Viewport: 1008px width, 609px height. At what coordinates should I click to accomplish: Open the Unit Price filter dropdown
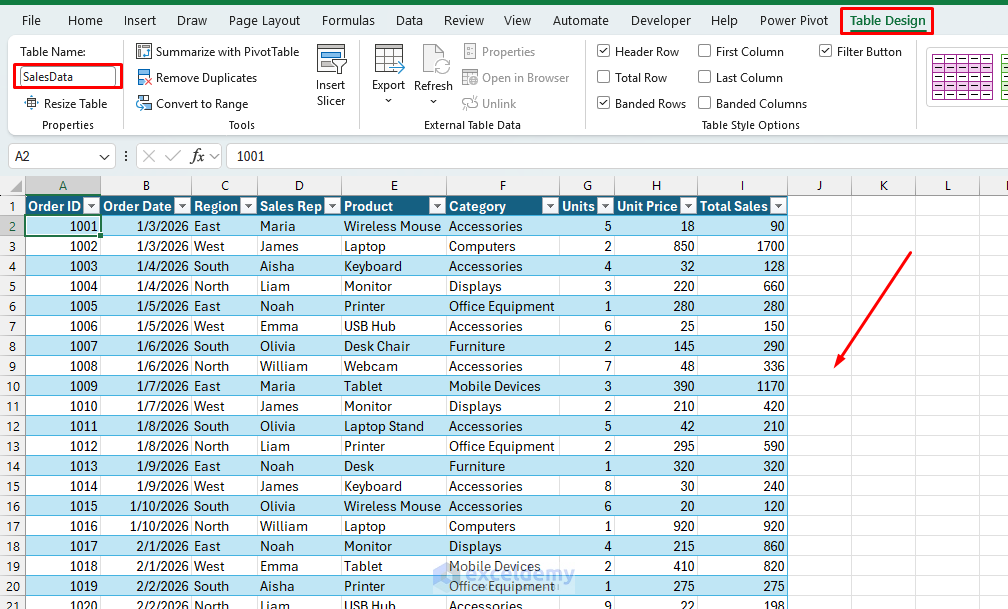[x=688, y=206]
